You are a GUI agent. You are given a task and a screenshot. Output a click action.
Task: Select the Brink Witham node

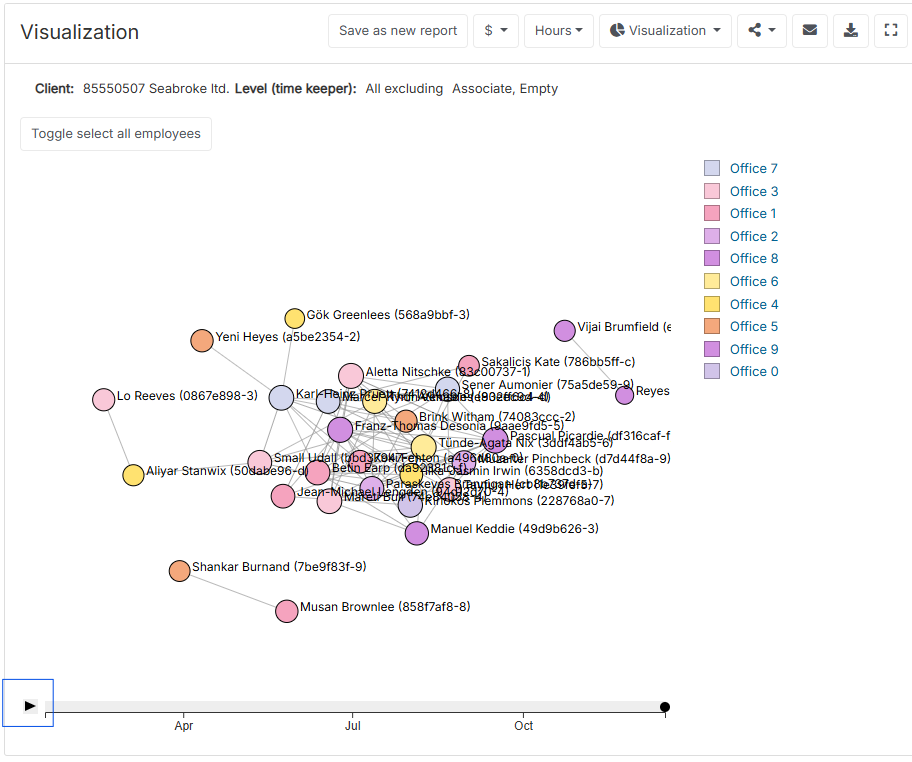tap(406, 421)
